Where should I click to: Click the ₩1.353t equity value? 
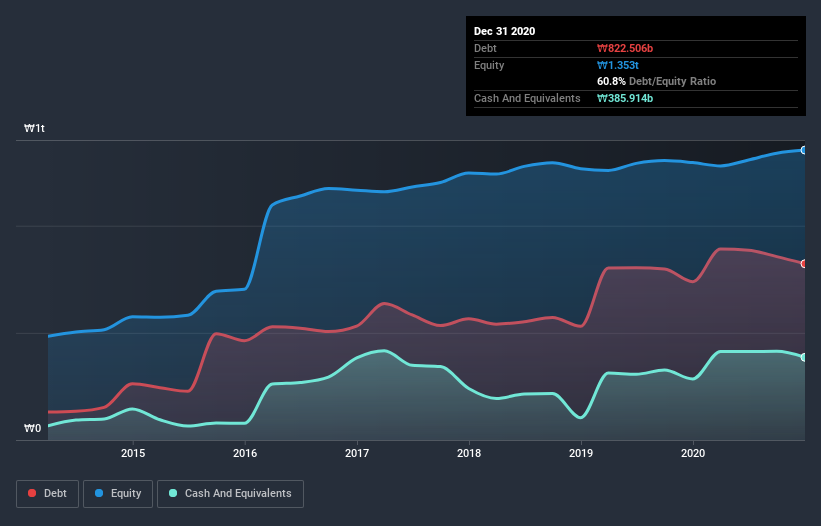click(x=618, y=65)
